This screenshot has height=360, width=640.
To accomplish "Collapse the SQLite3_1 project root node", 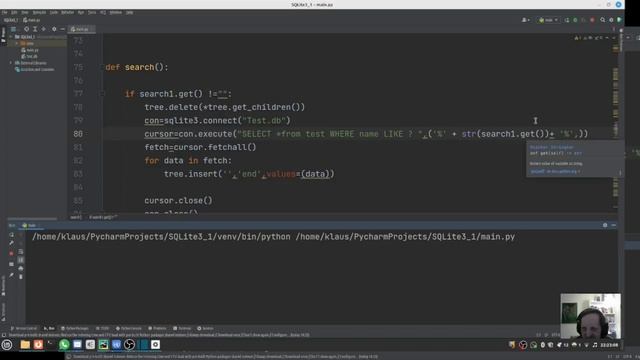I will point(11,37).
